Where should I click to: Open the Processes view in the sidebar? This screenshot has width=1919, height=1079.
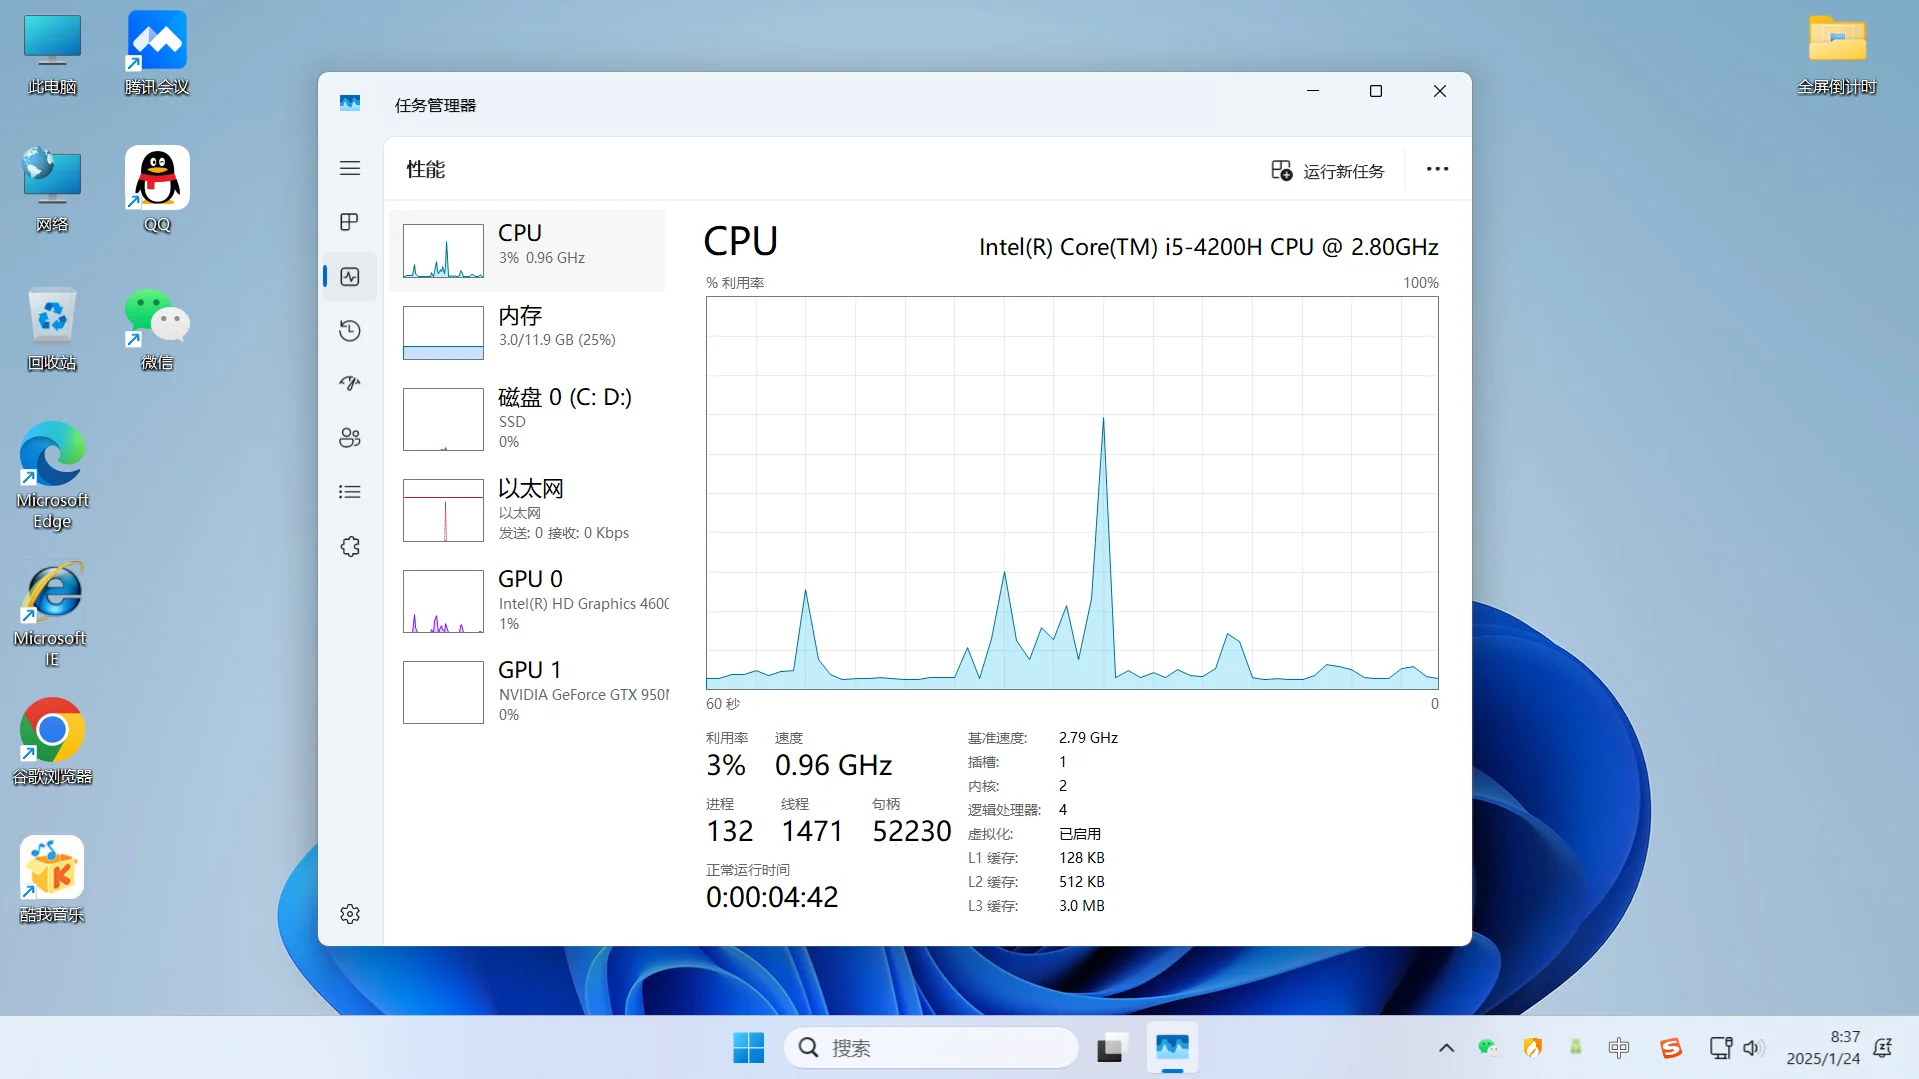coord(349,222)
